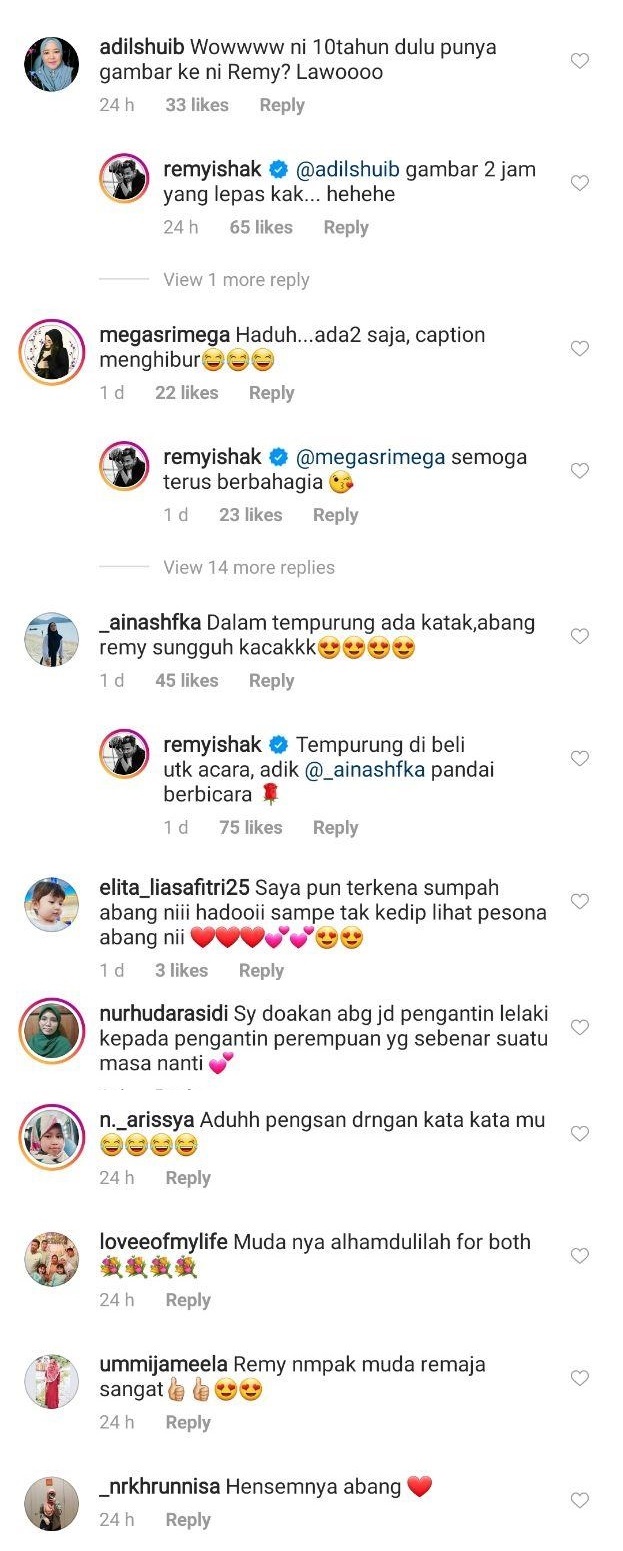The height and width of the screenshot is (1551, 623).
Task: Open nurhudarasidi's profile avatar
Action: [51, 1030]
